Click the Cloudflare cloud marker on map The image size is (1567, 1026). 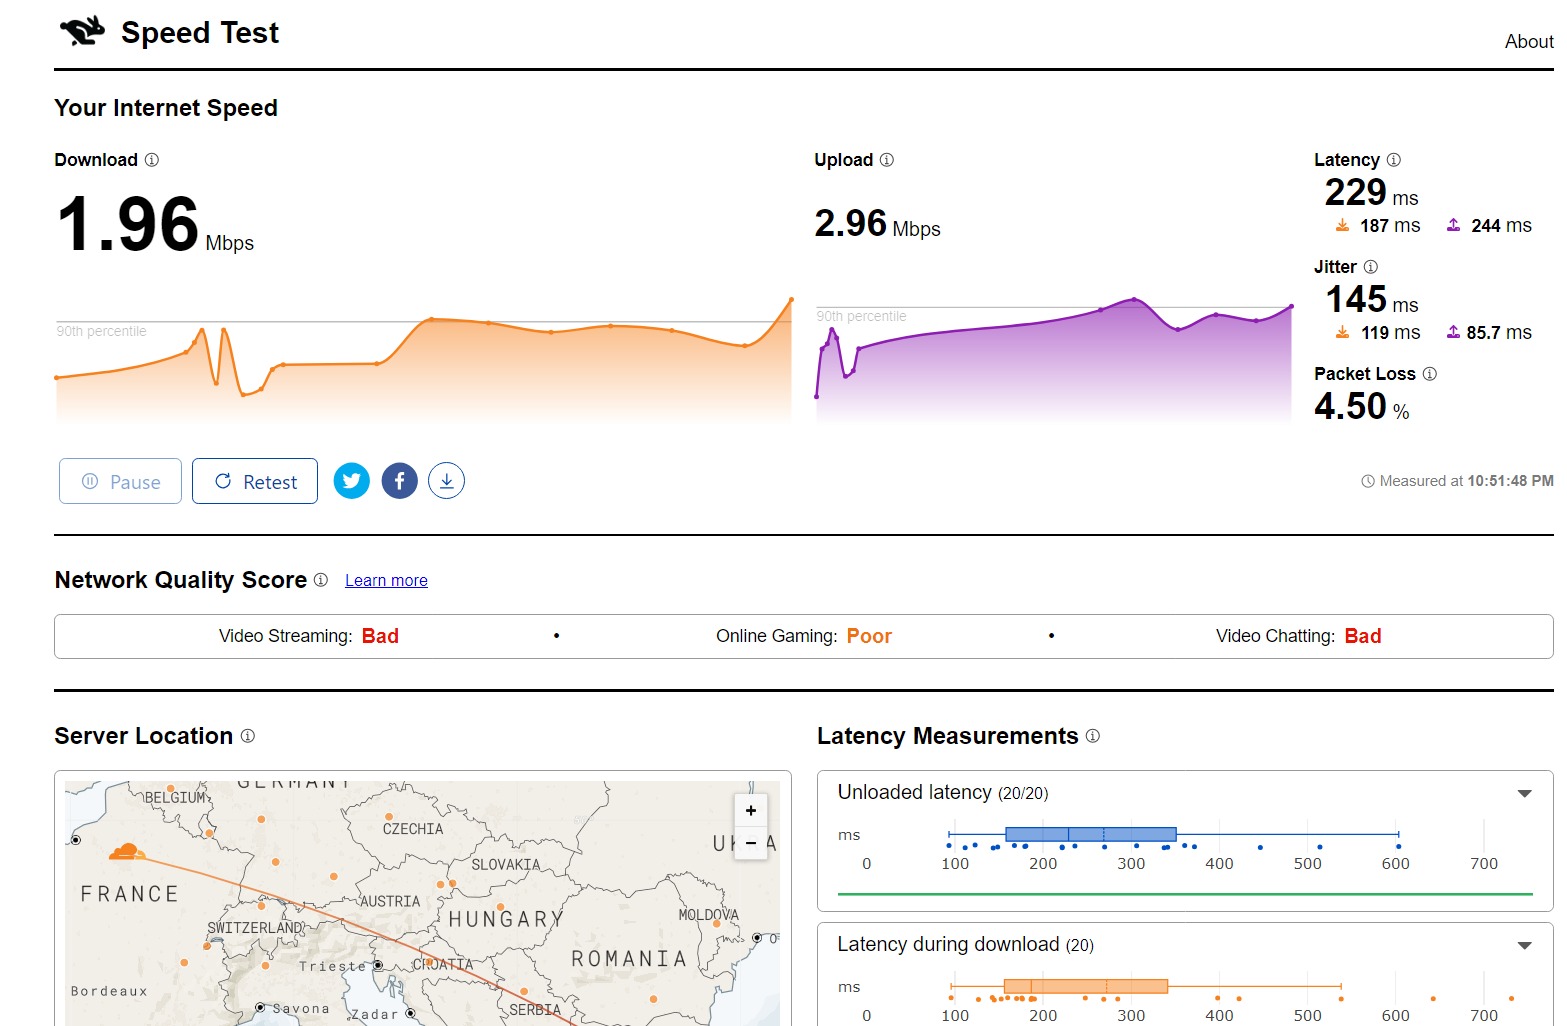click(x=127, y=852)
